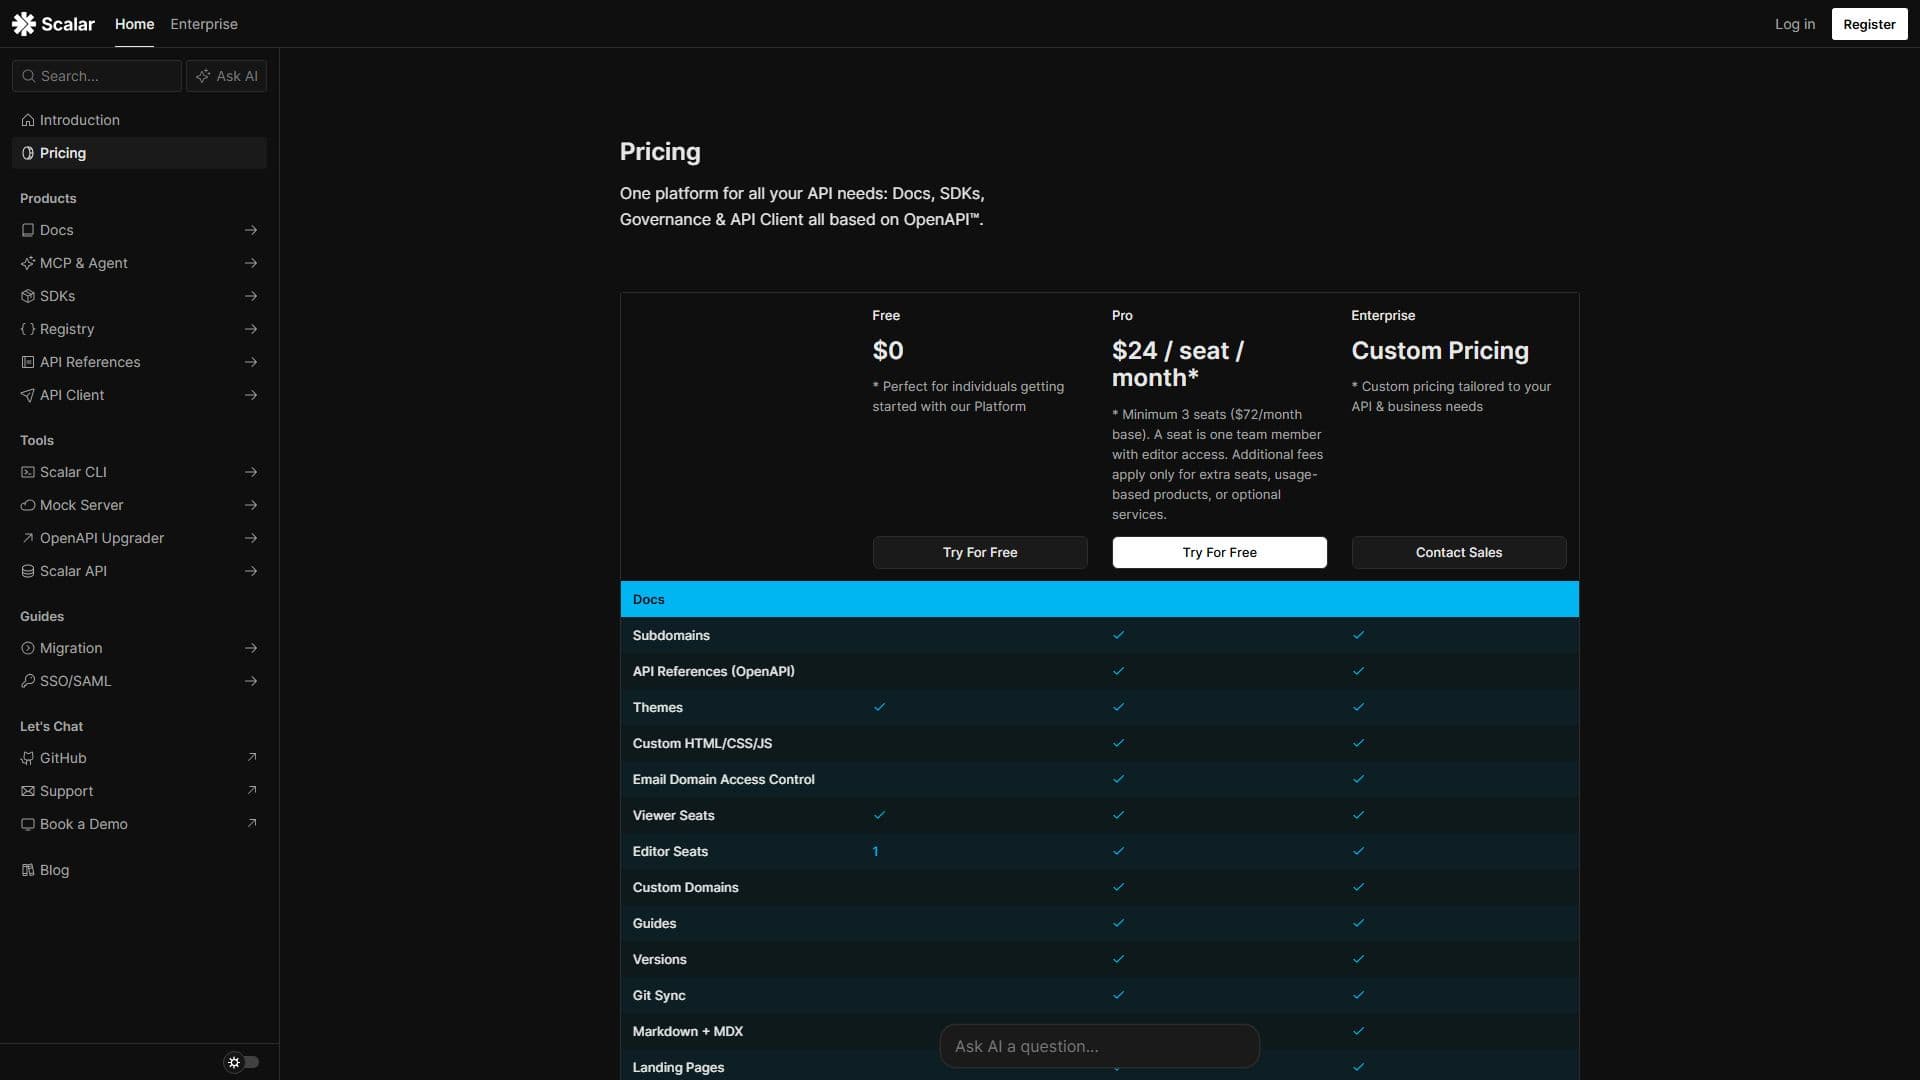Click the Ask AI button

pos(227,76)
